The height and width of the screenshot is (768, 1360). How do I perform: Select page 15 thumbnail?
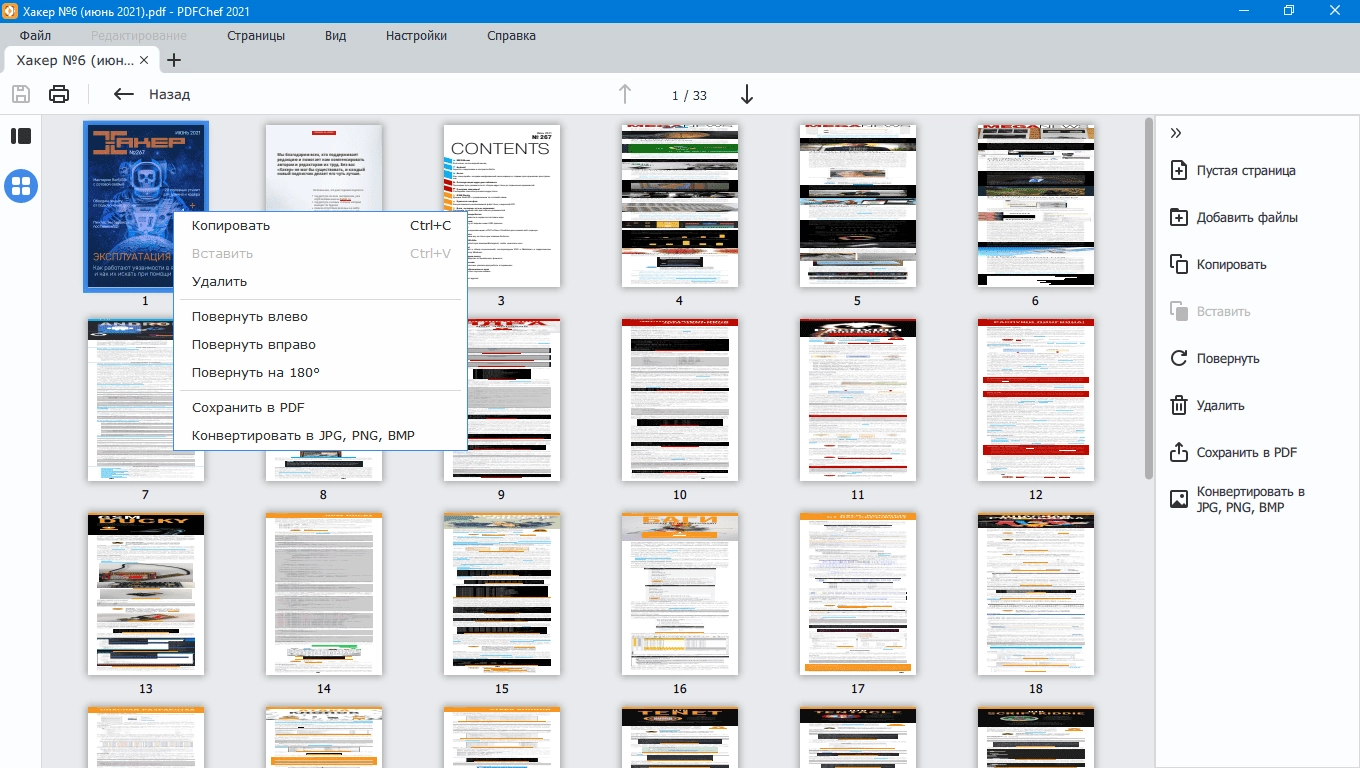point(501,594)
